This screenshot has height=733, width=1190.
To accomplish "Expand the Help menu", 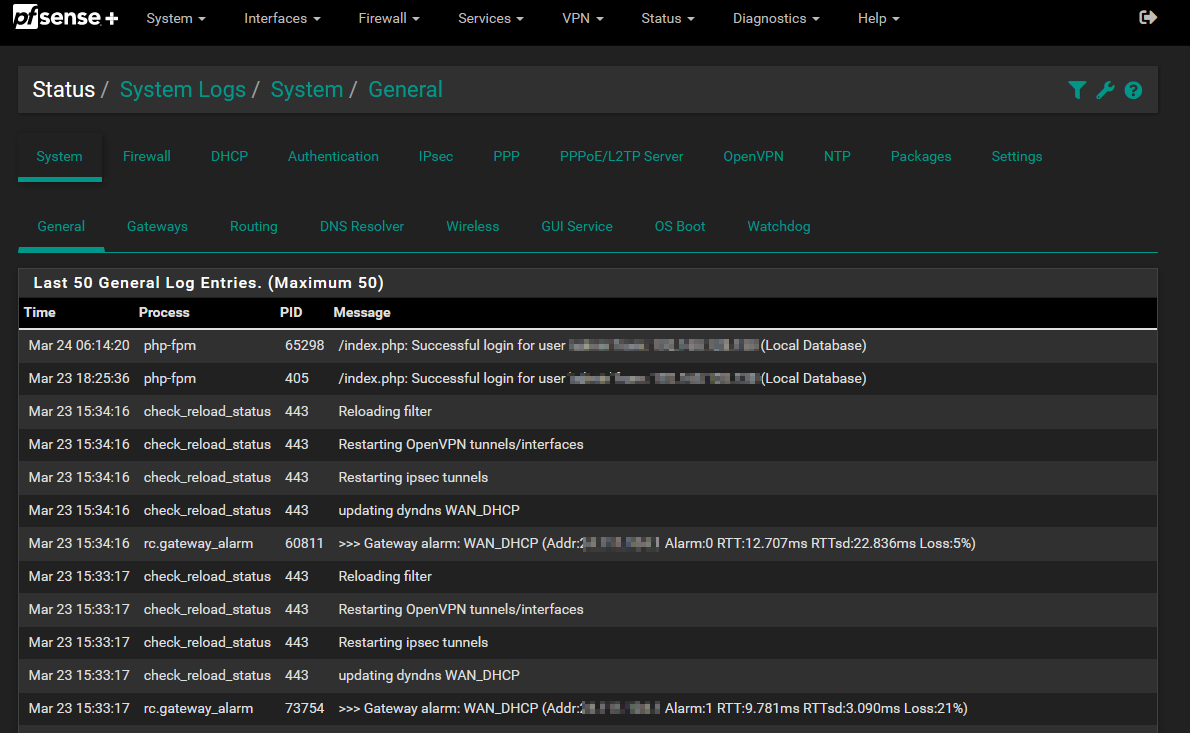I will pyautogui.click(x=879, y=18).
